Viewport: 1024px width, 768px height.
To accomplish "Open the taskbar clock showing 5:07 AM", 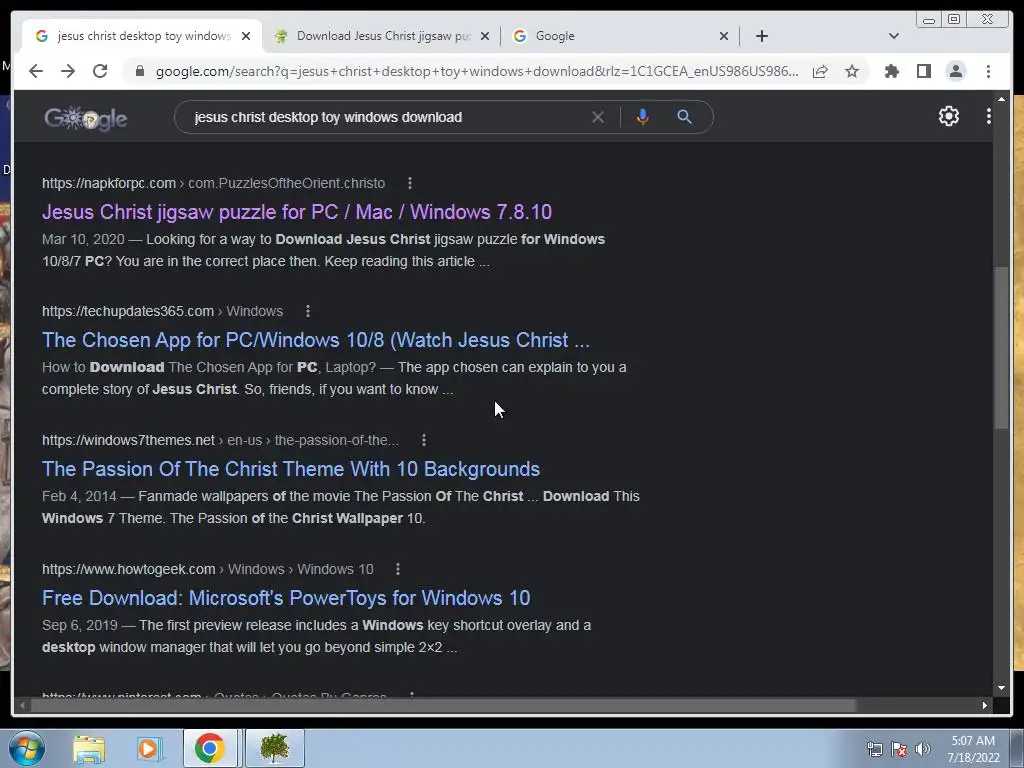I will tap(973, 749).
